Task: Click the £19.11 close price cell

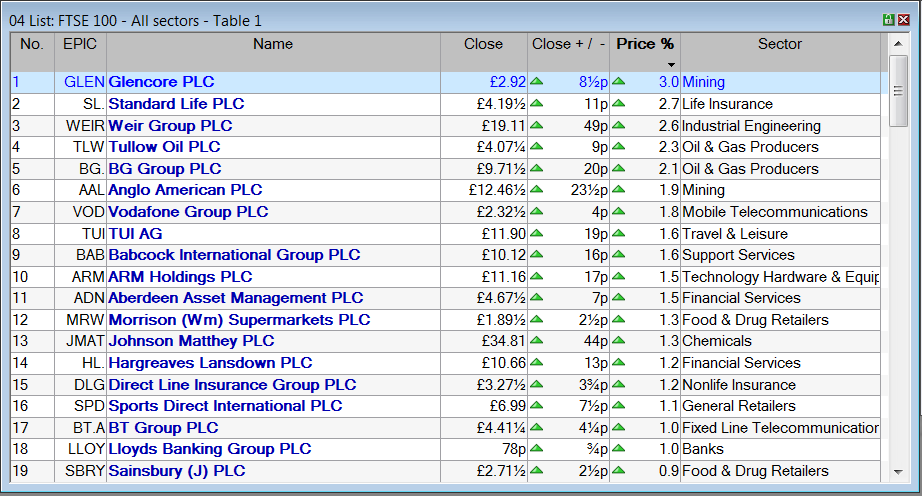Action: pos(484,126)
